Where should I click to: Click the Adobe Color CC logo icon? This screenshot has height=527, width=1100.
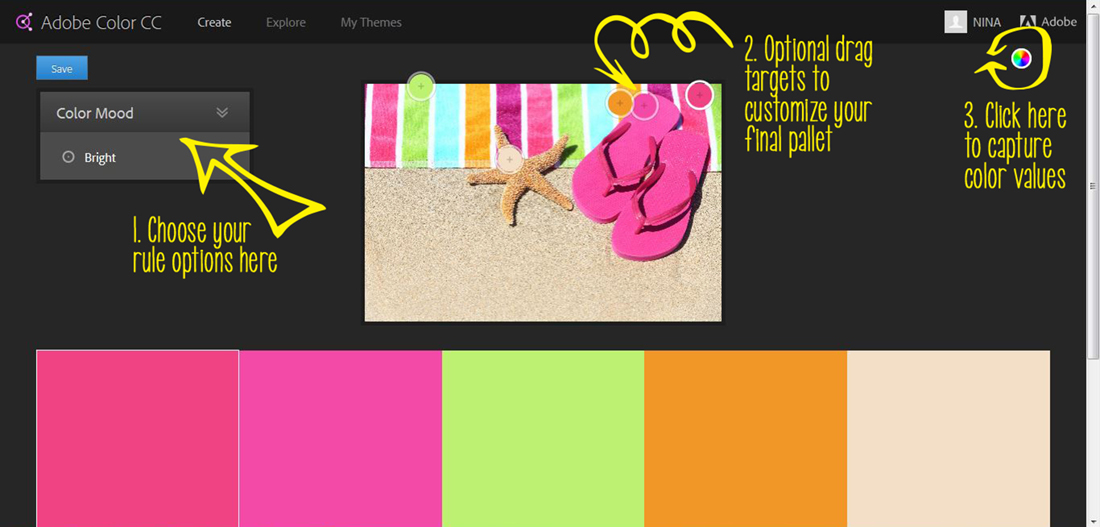24,22
